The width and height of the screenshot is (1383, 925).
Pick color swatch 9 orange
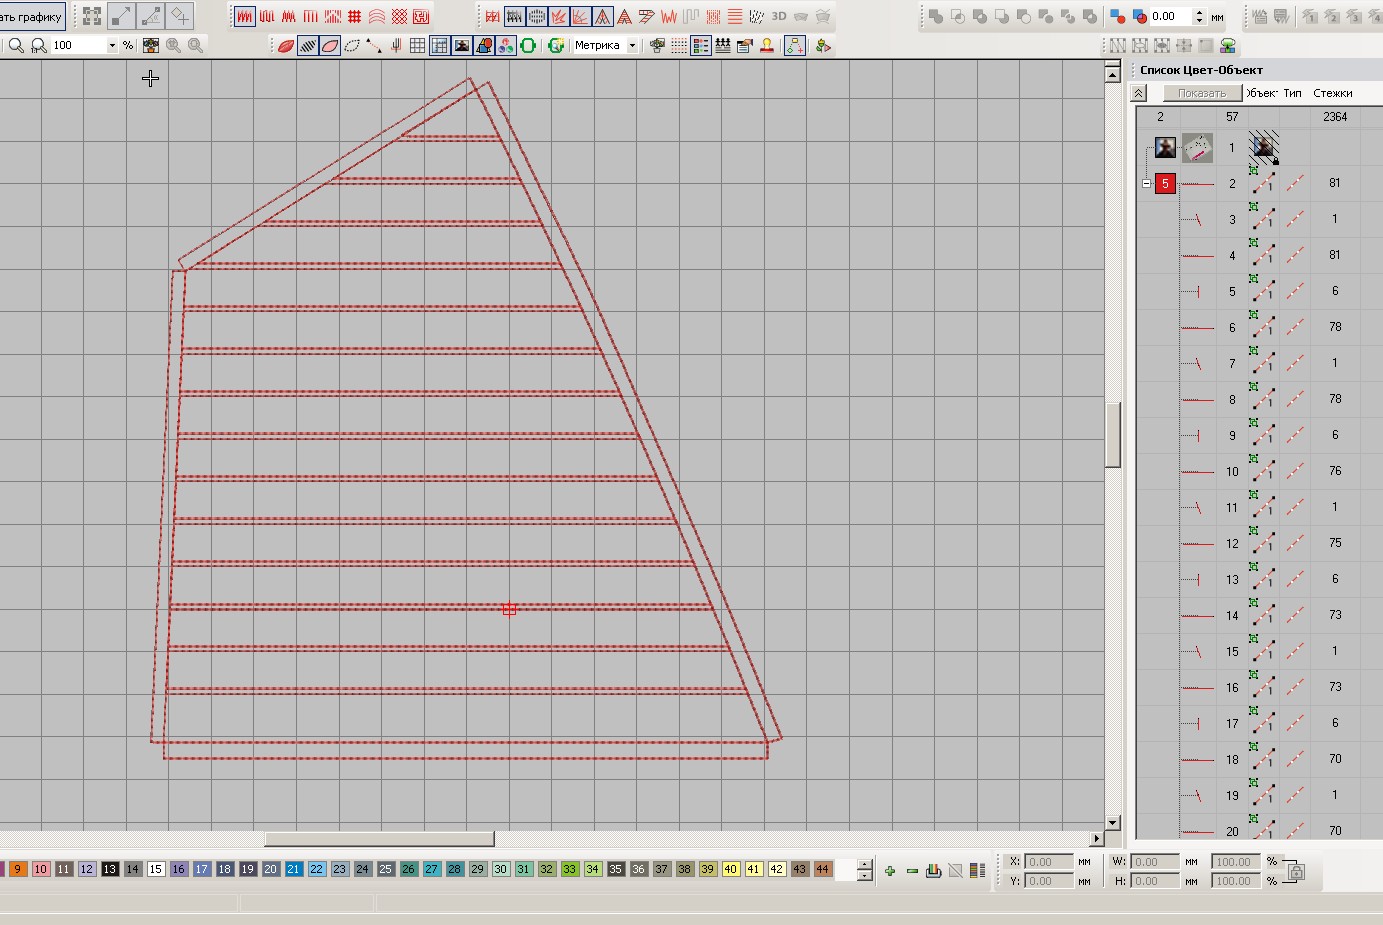18,869
